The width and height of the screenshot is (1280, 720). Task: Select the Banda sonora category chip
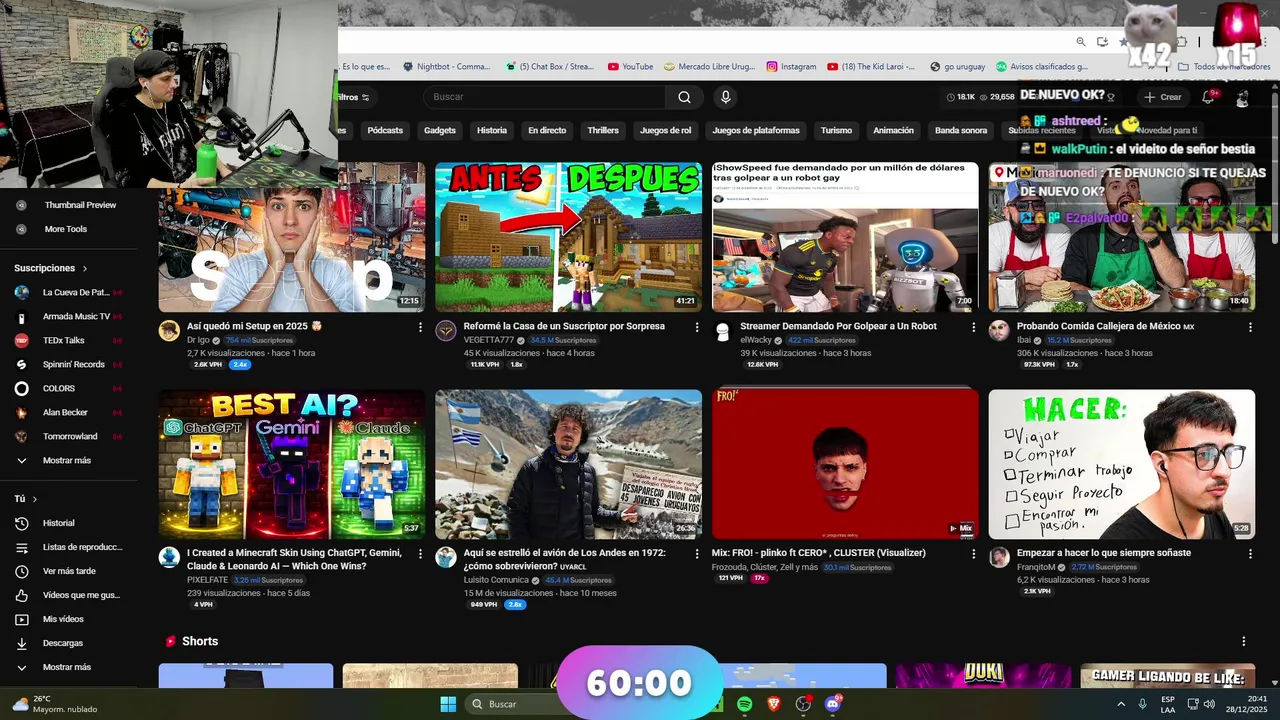pos(961,130)
